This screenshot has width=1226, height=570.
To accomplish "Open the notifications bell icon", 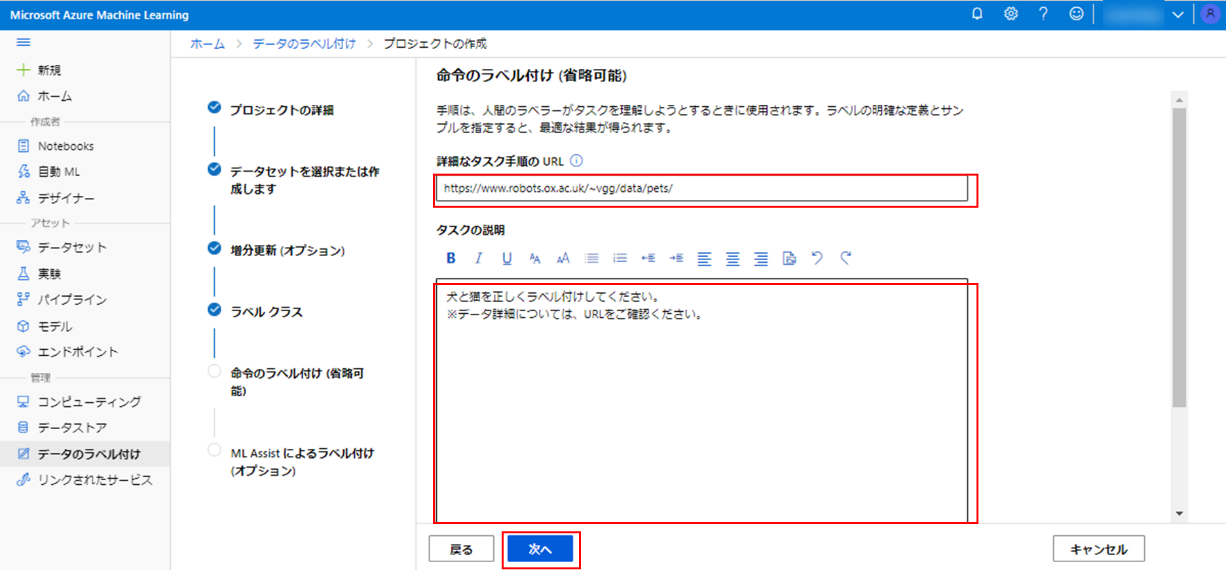I will pyautogui.click(x=977, y=14).
